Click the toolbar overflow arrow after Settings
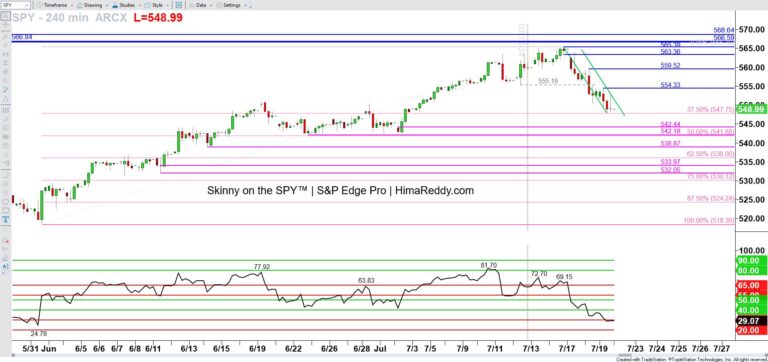 click(x=251, y=5)
